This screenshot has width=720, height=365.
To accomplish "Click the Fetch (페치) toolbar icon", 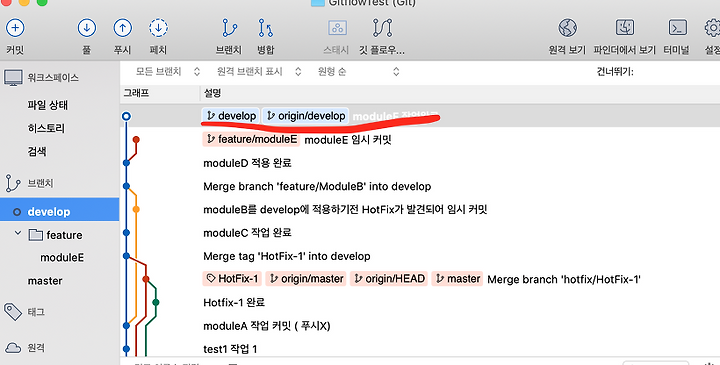I will point(158,28).
